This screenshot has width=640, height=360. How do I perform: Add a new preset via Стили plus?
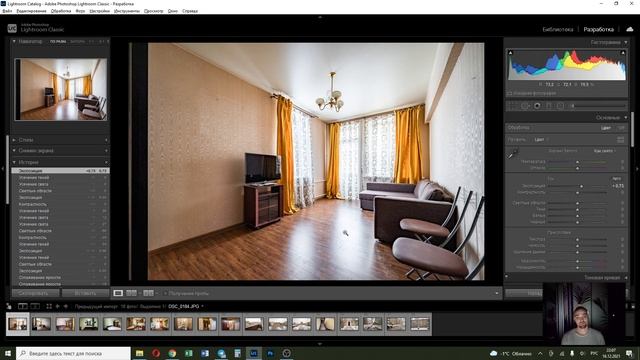tap(106, 140)
